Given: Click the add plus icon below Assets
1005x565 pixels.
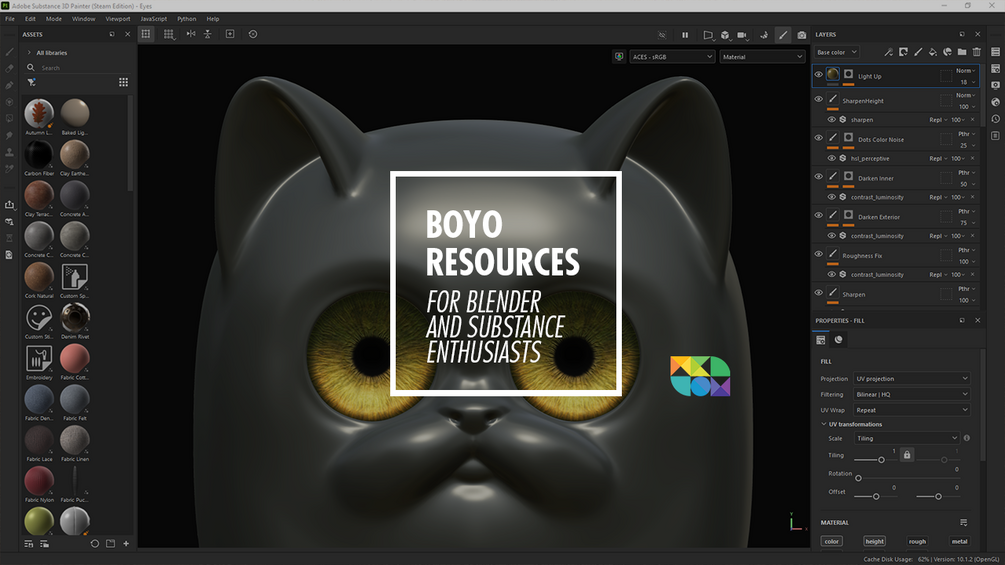Looking at the screenshot, I should (x=126, y=543).
